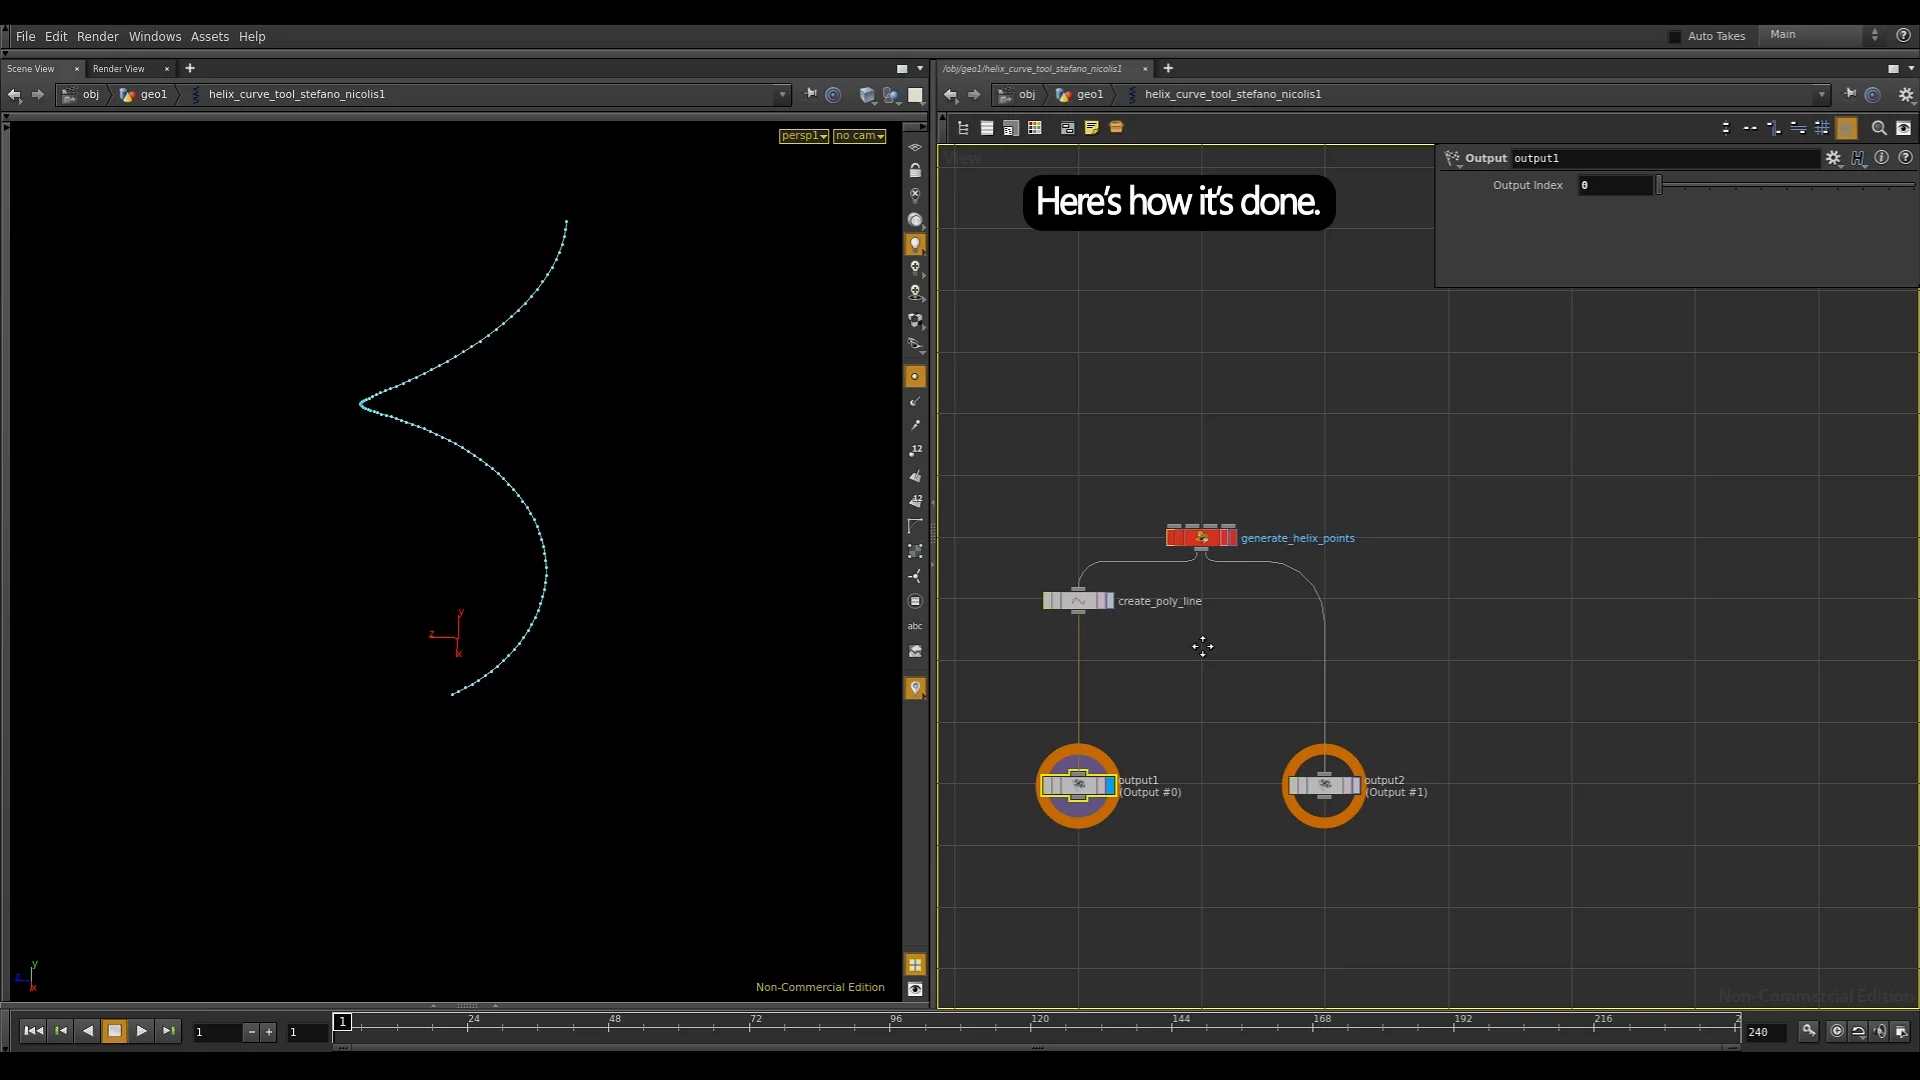Open the persp1 camera dropdown in the viewport

(x=804, y=135)
